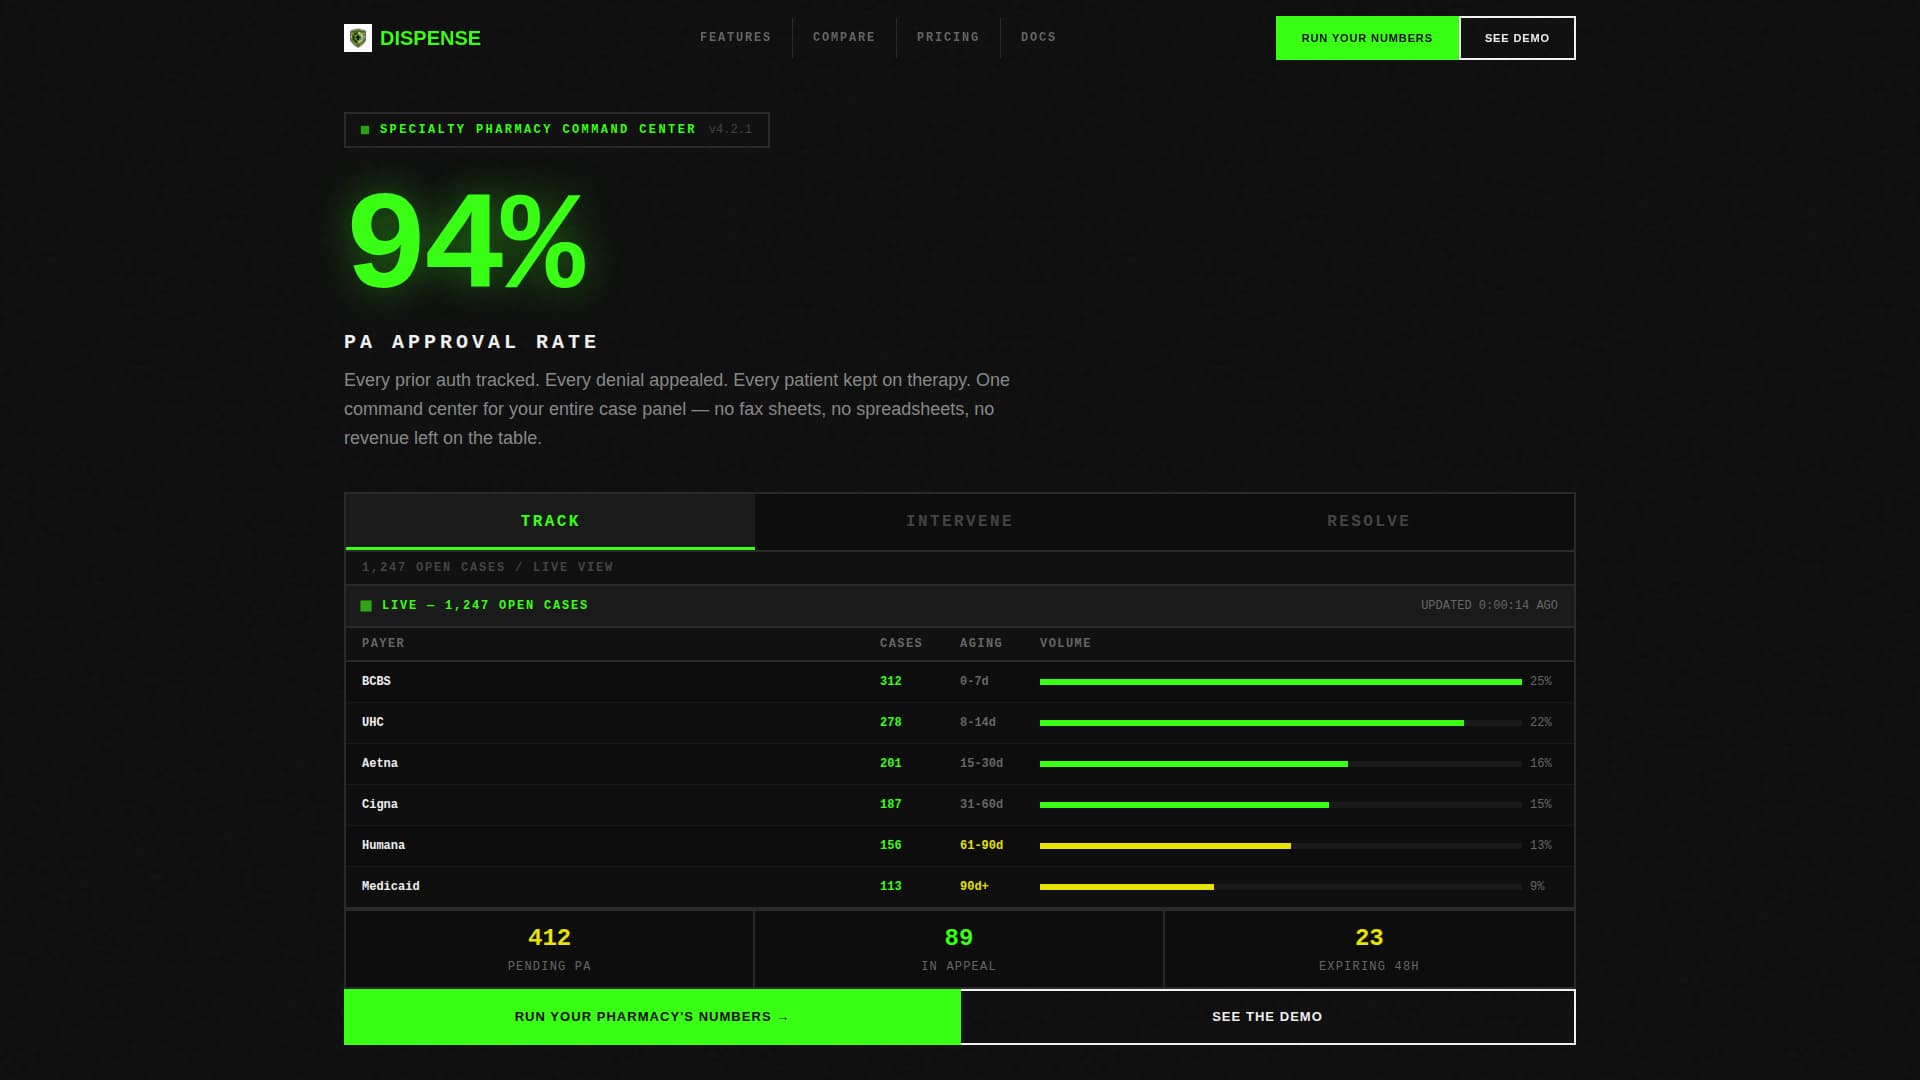Click the 22% volume label
Image resolution: width=1920 pixels, height=1080 pixels.
pyautogui.click(x=1541, y=722)
